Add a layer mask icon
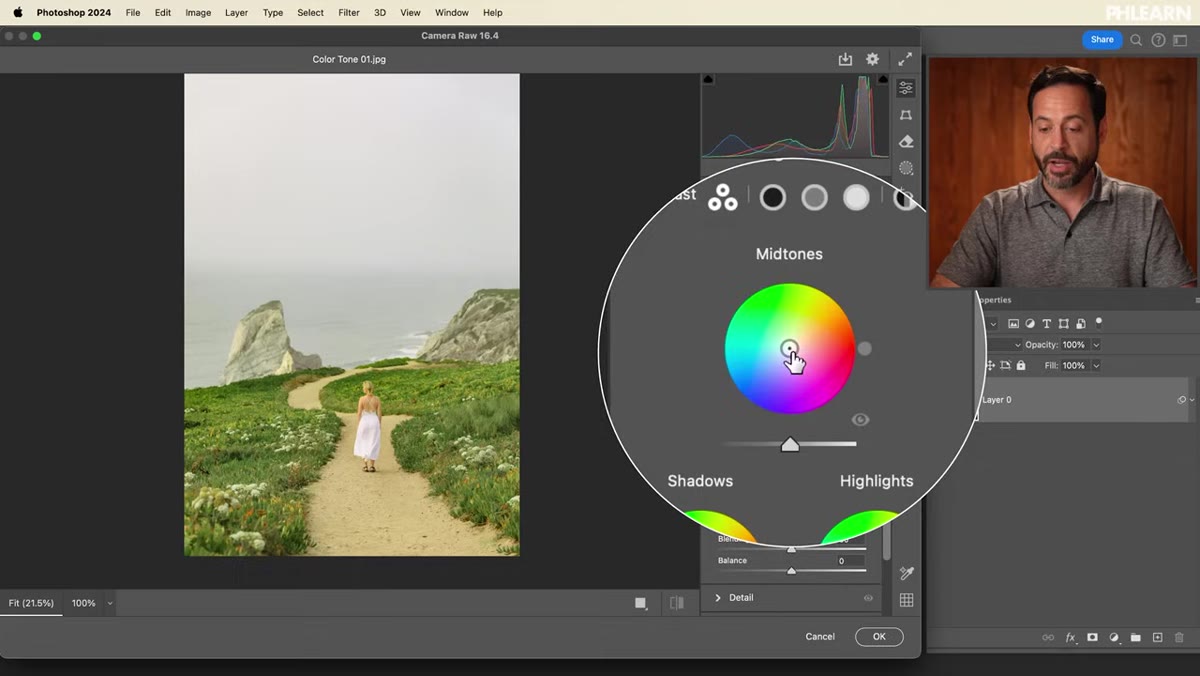This screenshot has height=676, width=1200. [x=1092, y=637]
